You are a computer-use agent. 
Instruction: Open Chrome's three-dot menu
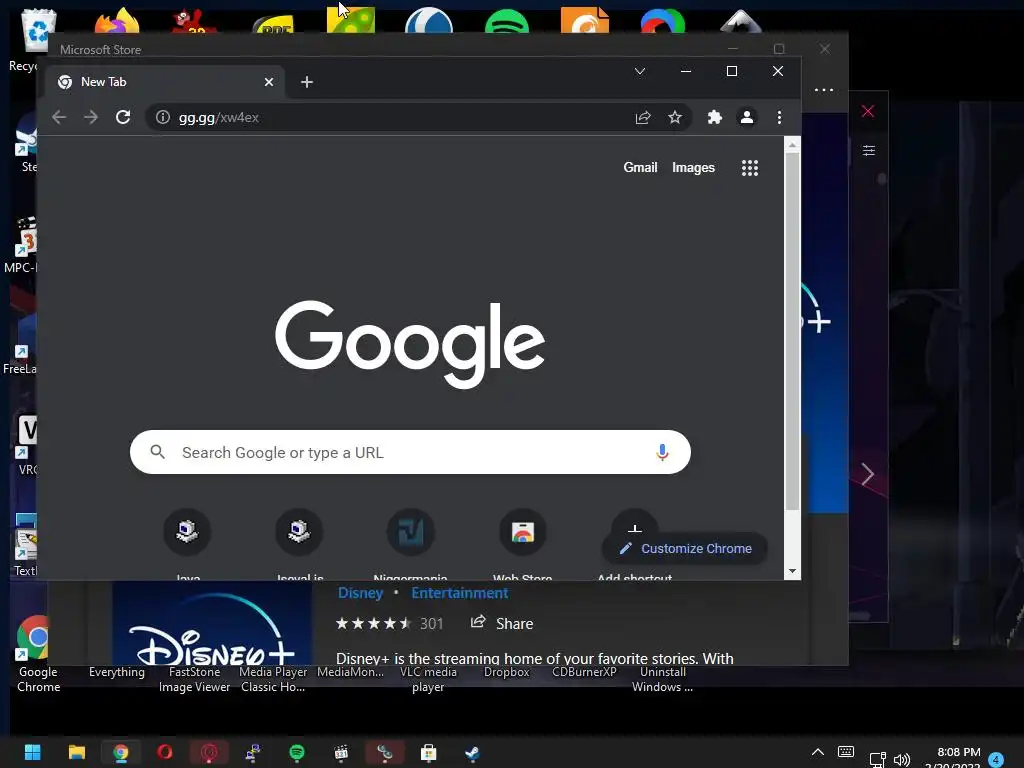[x=779, y=118]
